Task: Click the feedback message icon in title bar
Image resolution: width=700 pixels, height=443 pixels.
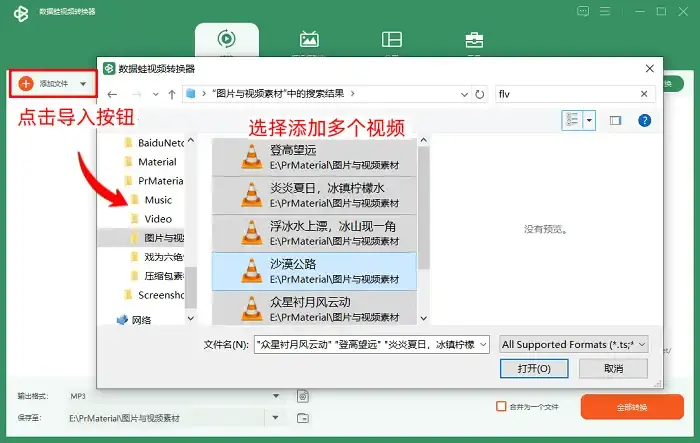Action: 583,11
